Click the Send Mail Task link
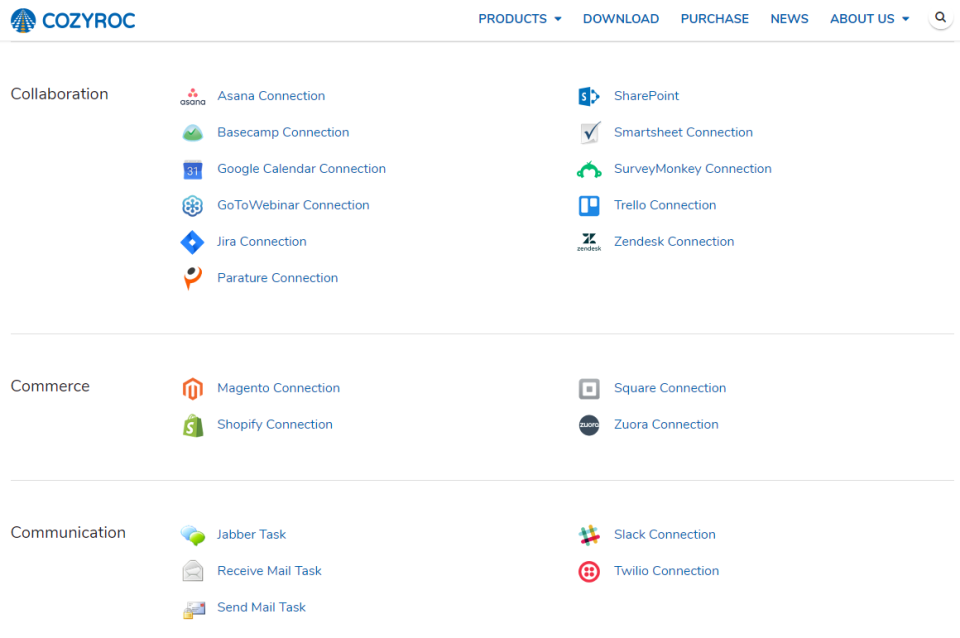960x638 pixels. 261,607
